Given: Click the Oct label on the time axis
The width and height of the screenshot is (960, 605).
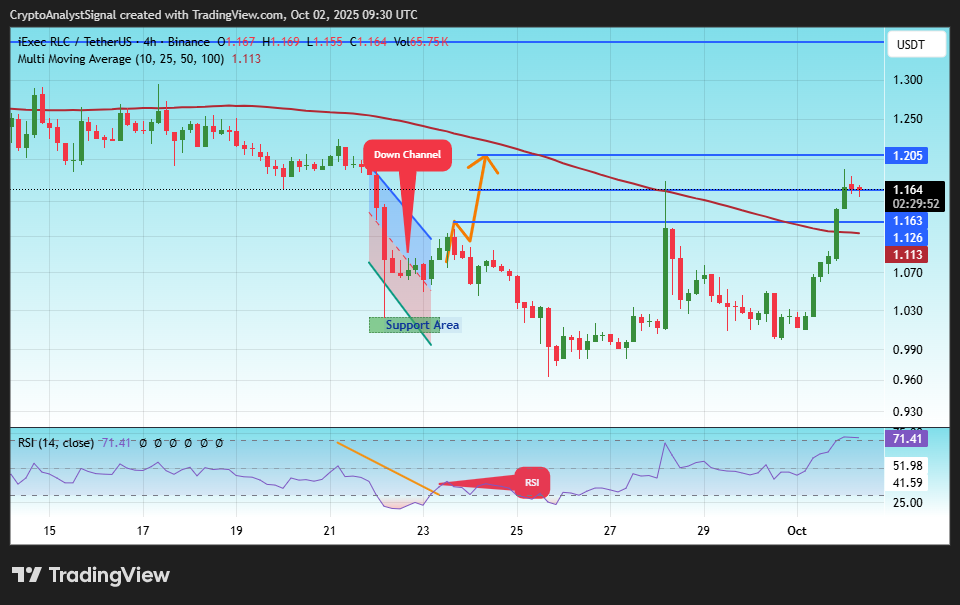Looking at the screenshot, I should 797,531.
